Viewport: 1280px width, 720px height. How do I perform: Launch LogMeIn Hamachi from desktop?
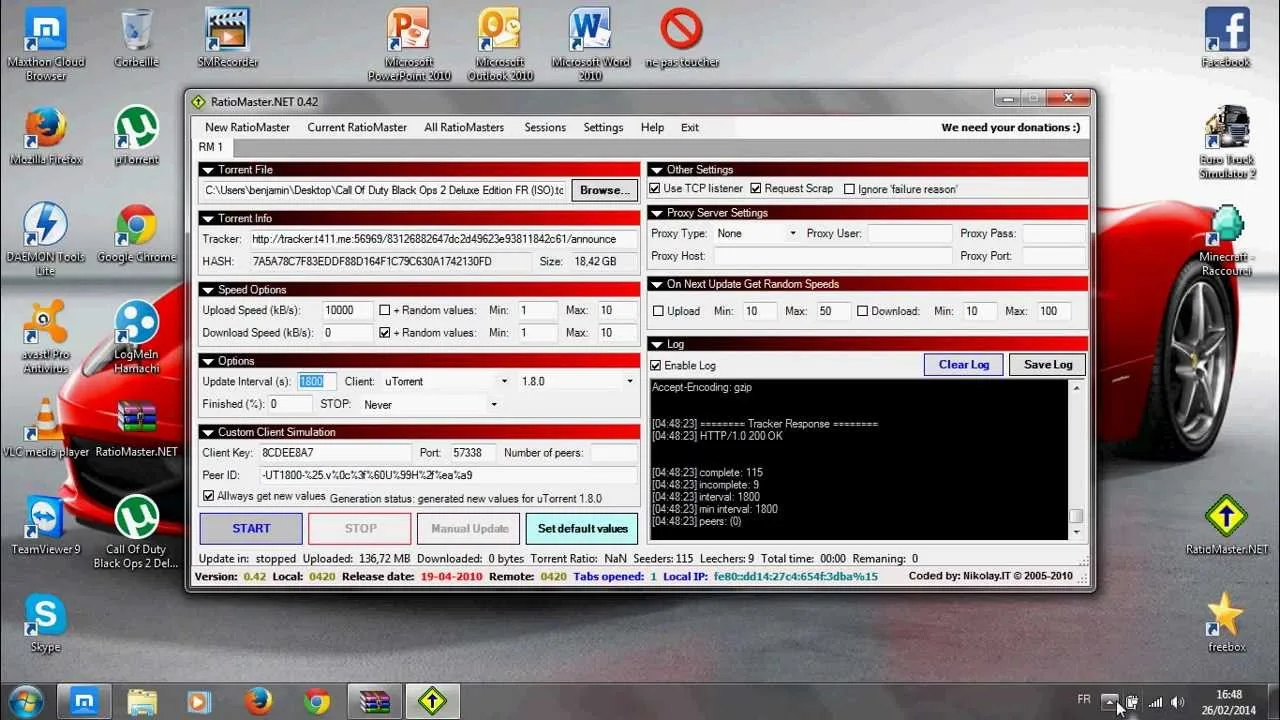coord(137,337)
